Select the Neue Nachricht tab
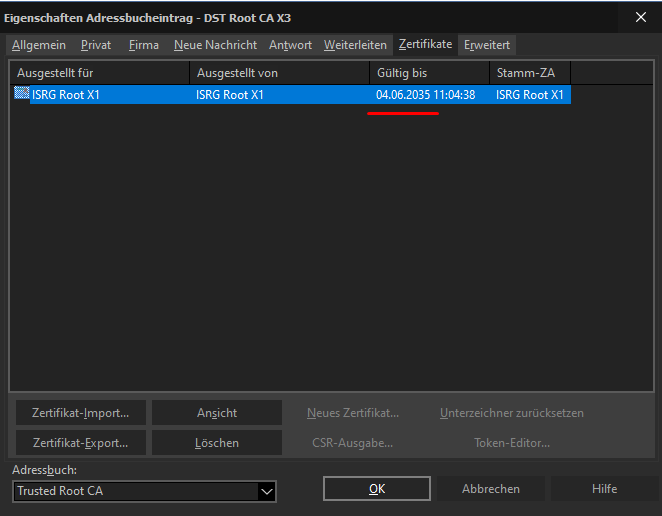 215,45
